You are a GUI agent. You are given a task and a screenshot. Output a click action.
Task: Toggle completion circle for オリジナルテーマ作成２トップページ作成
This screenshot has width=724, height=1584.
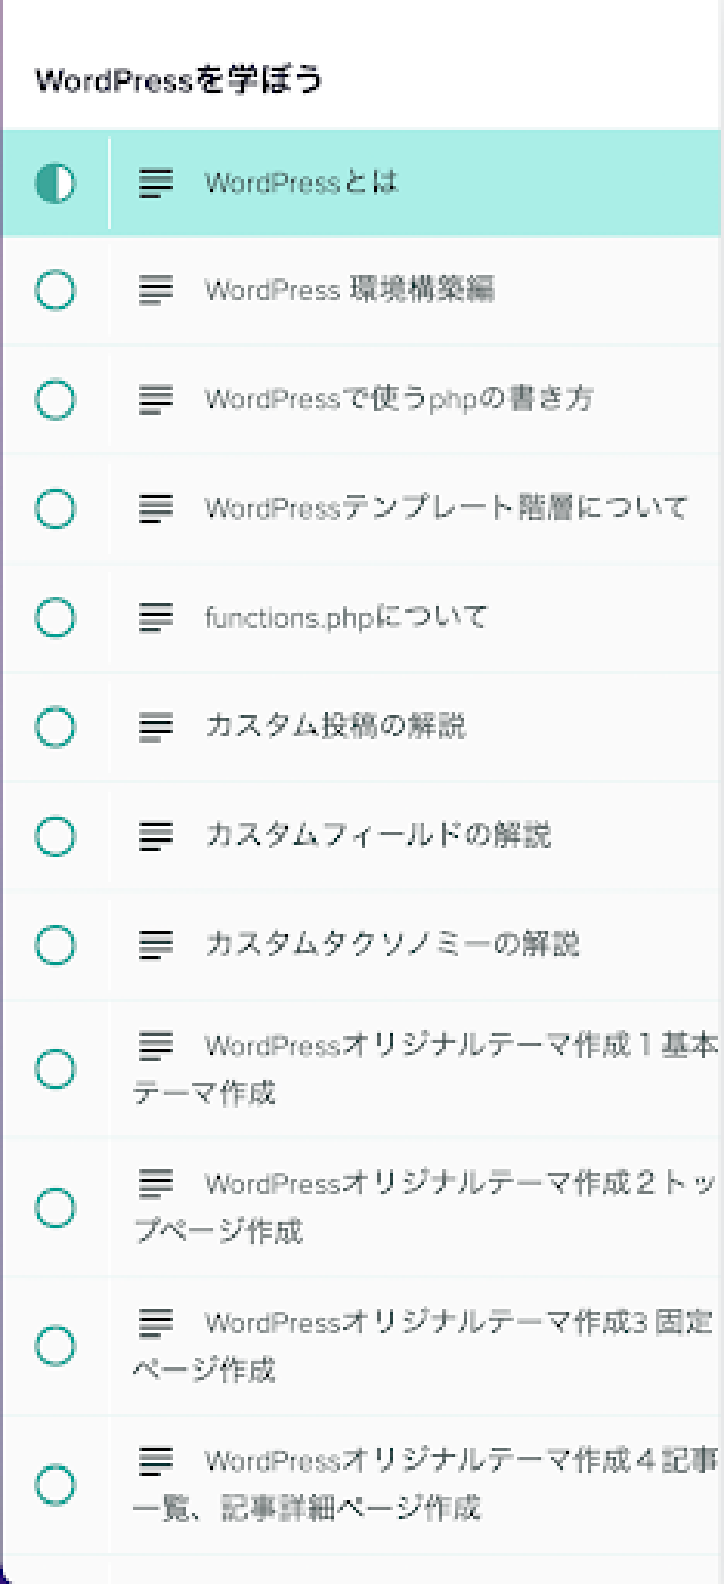coord(55,1208)
